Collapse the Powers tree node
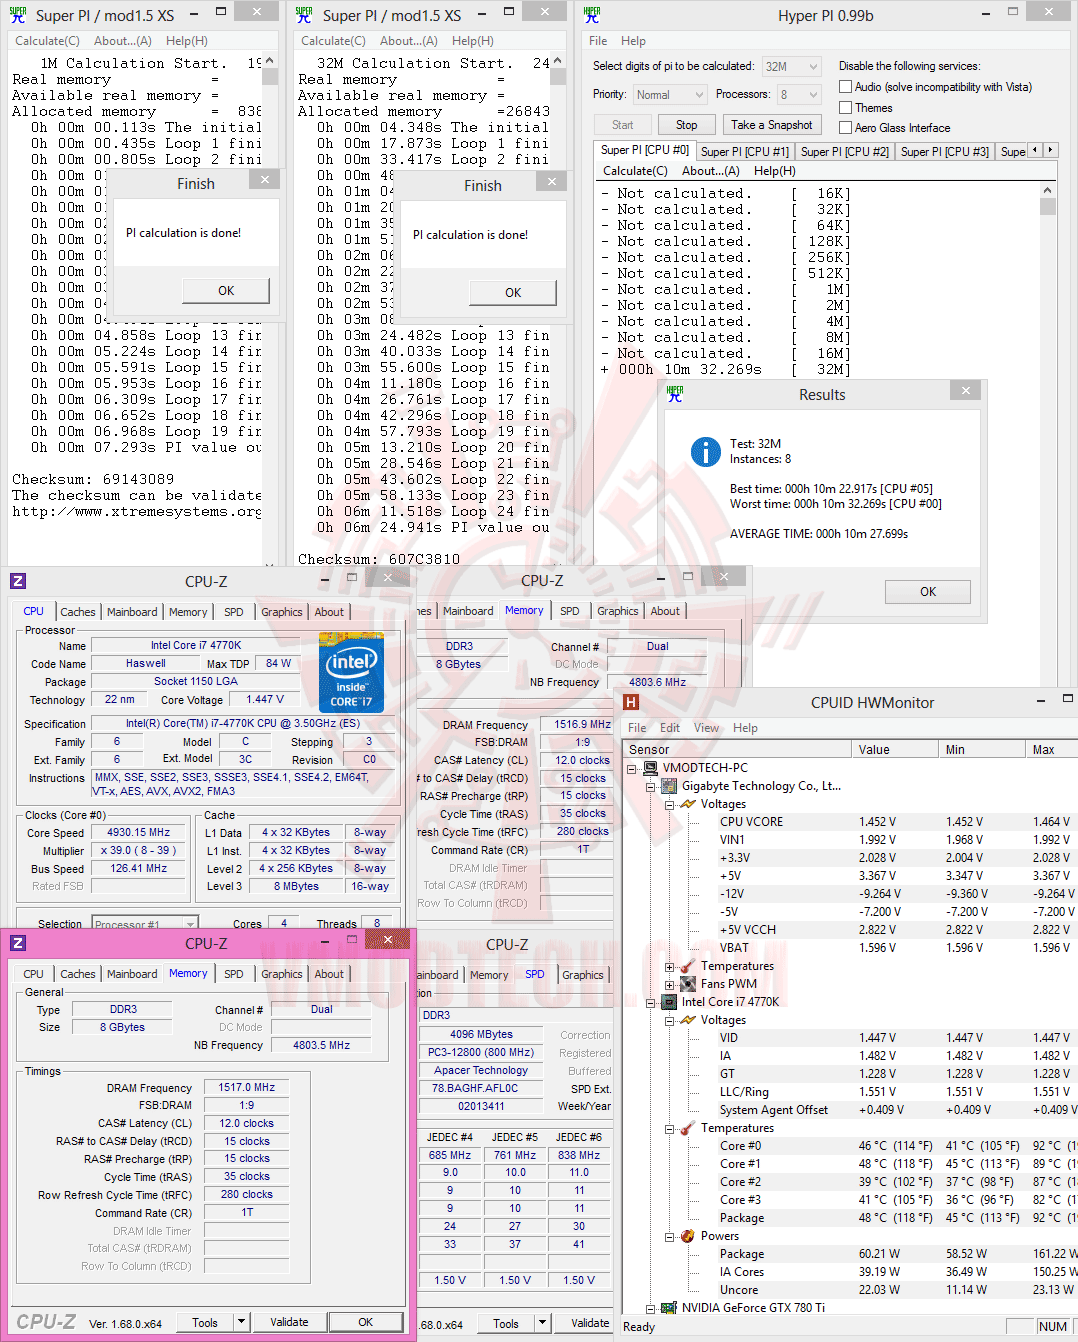1078x1342 pixels. point(669,1237)
